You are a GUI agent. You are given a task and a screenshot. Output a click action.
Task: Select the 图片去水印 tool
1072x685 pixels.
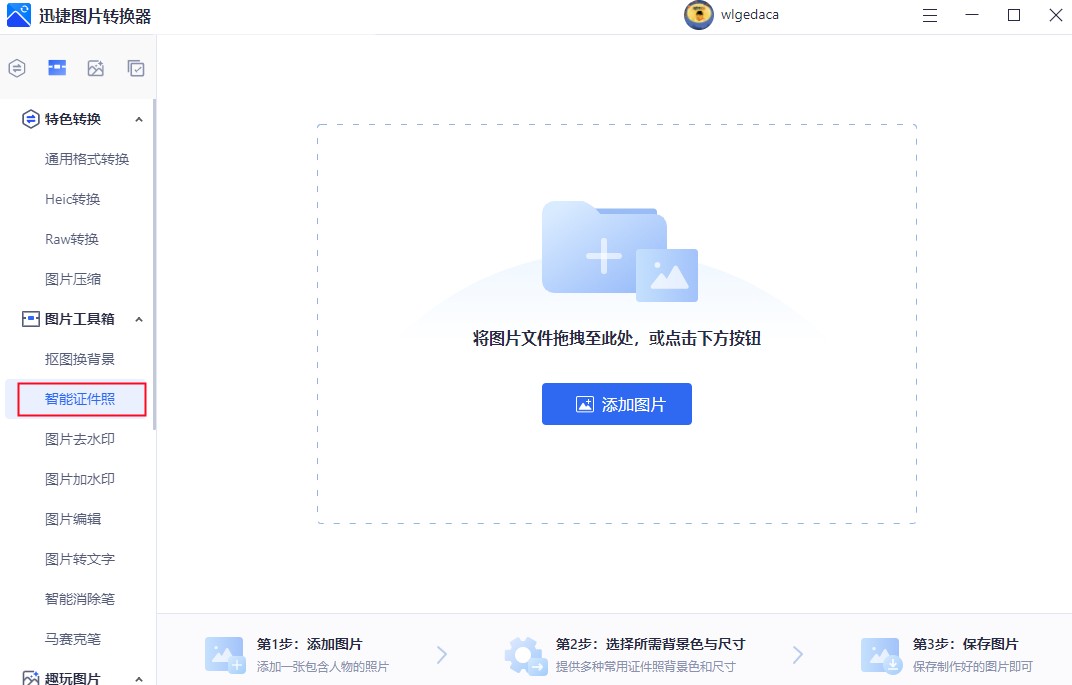coord(78,439)
